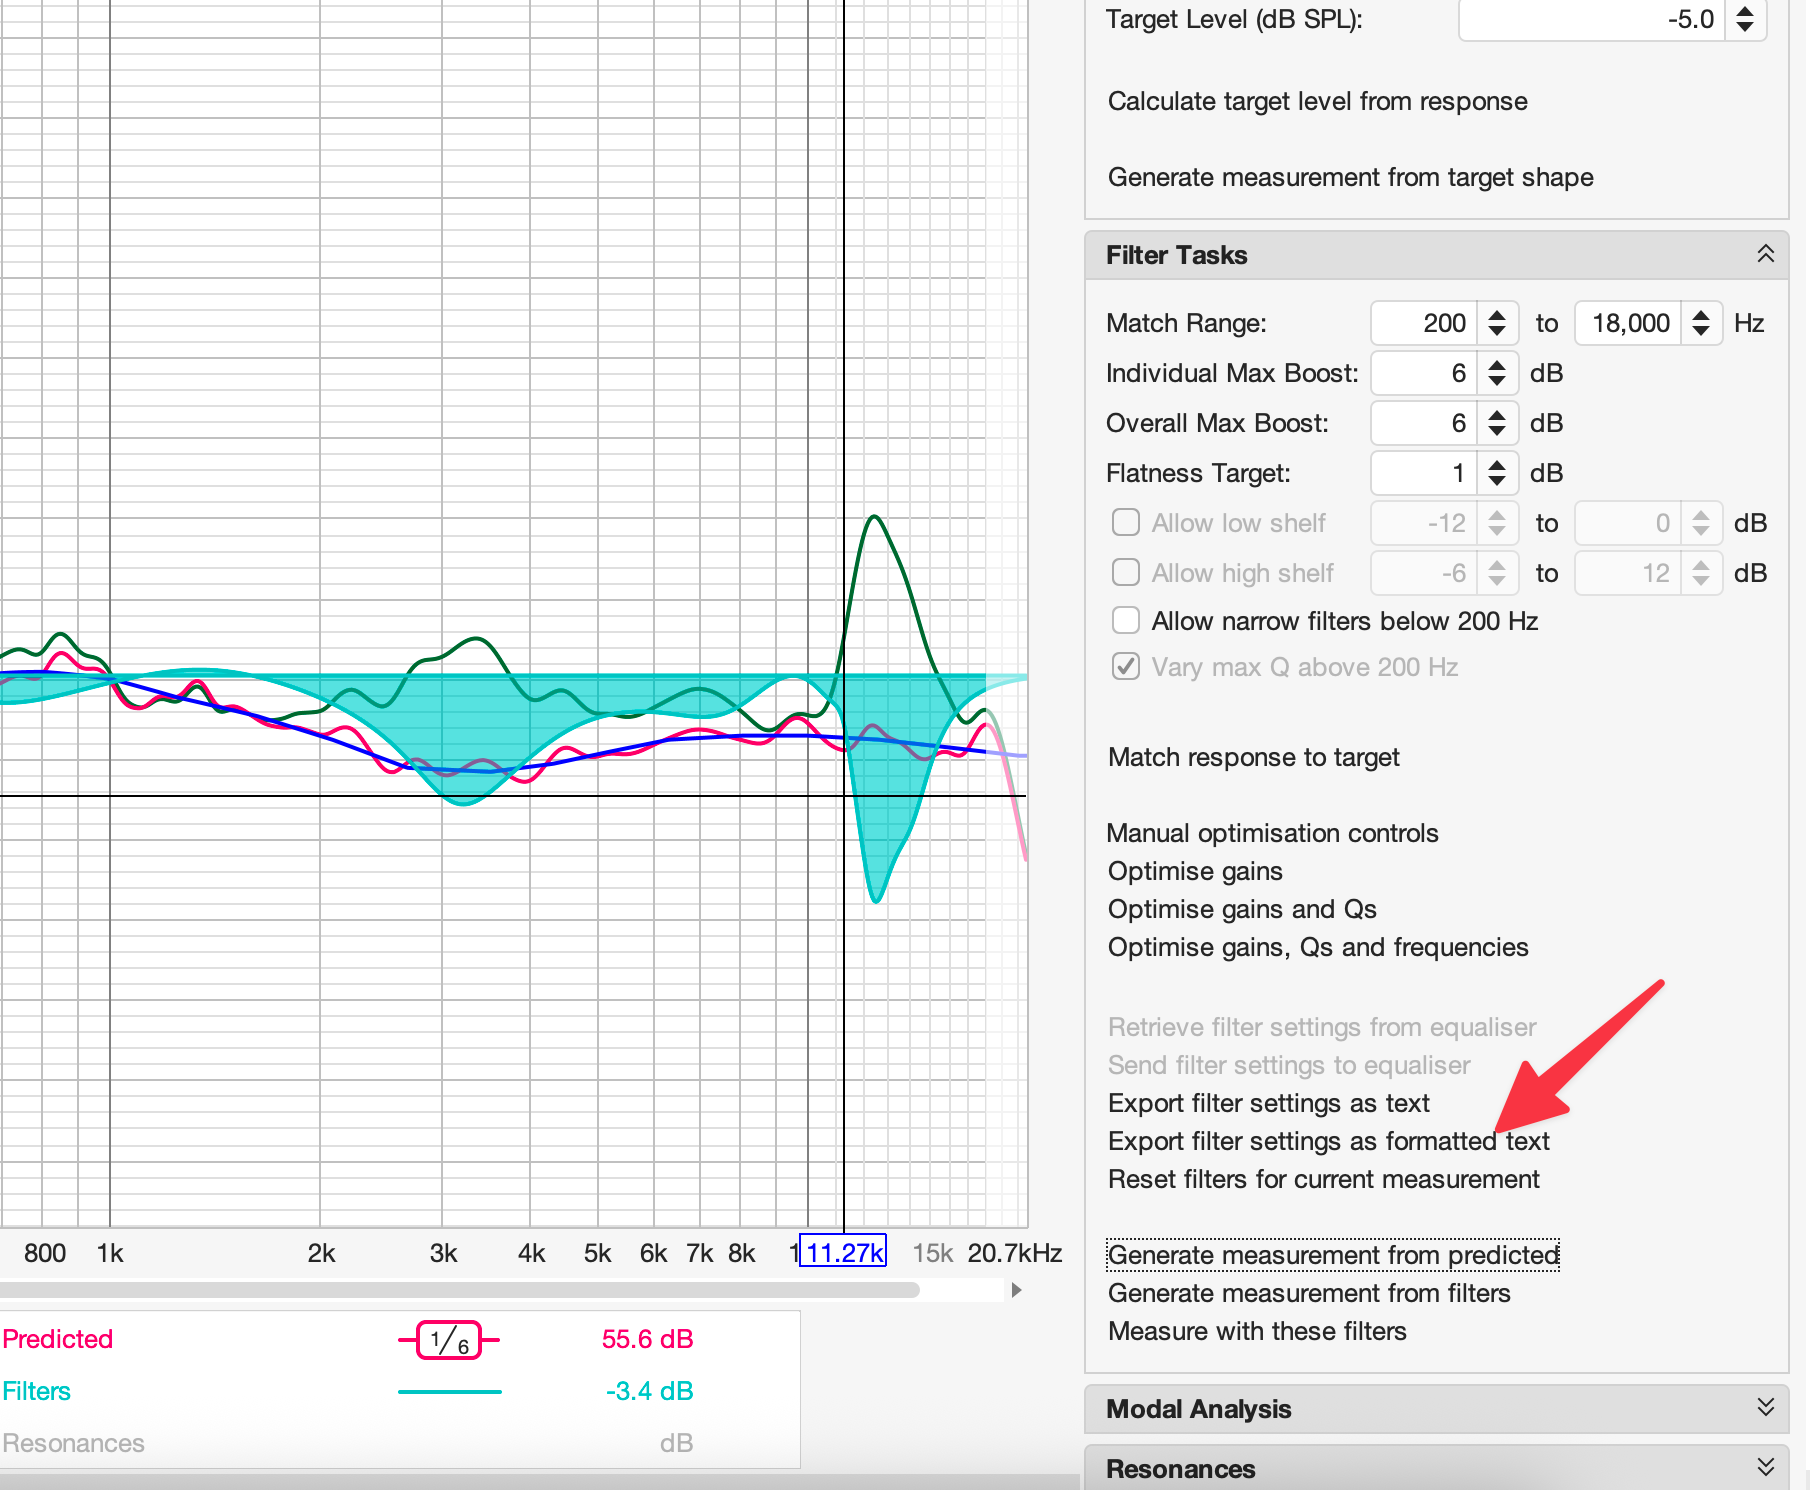This screenshot has width=1810, height=1490.
Task: Click Match Range upper frequency stepper
Action: coord(1700,323)
